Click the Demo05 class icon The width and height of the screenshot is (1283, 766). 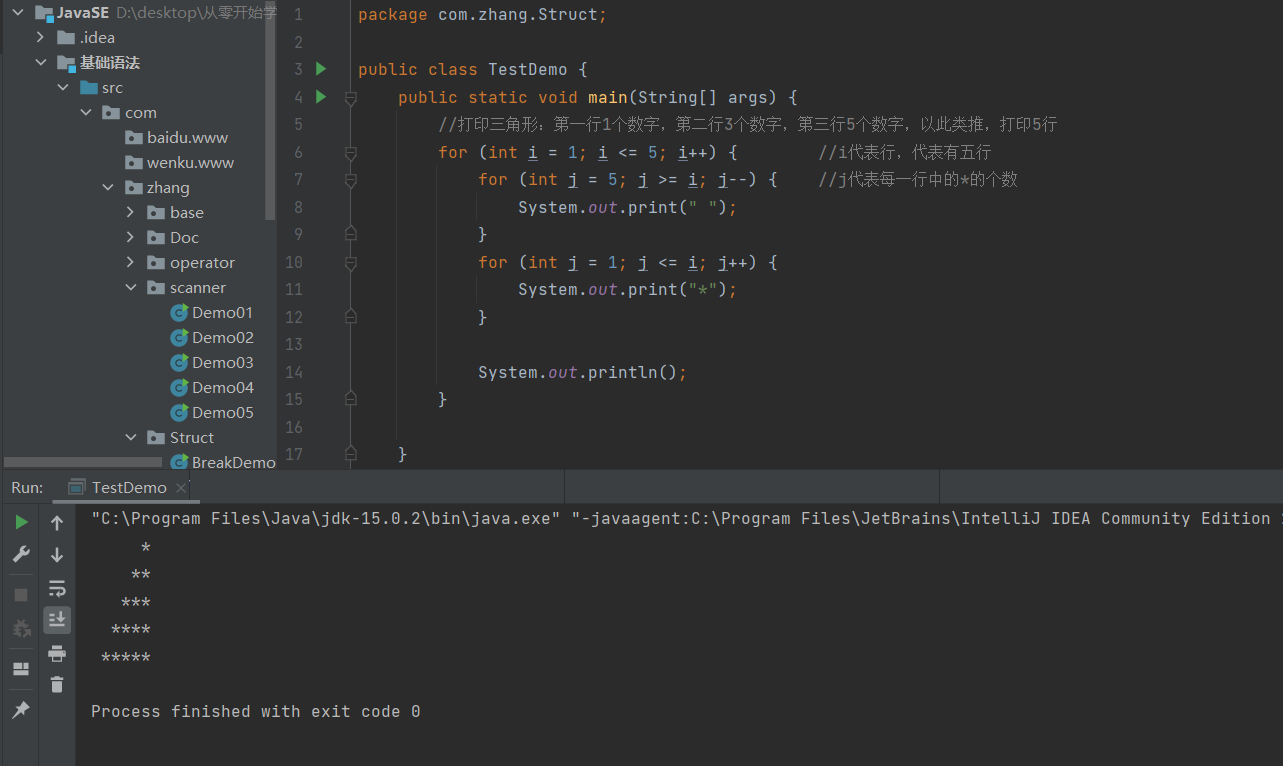[x=180, y=412]
